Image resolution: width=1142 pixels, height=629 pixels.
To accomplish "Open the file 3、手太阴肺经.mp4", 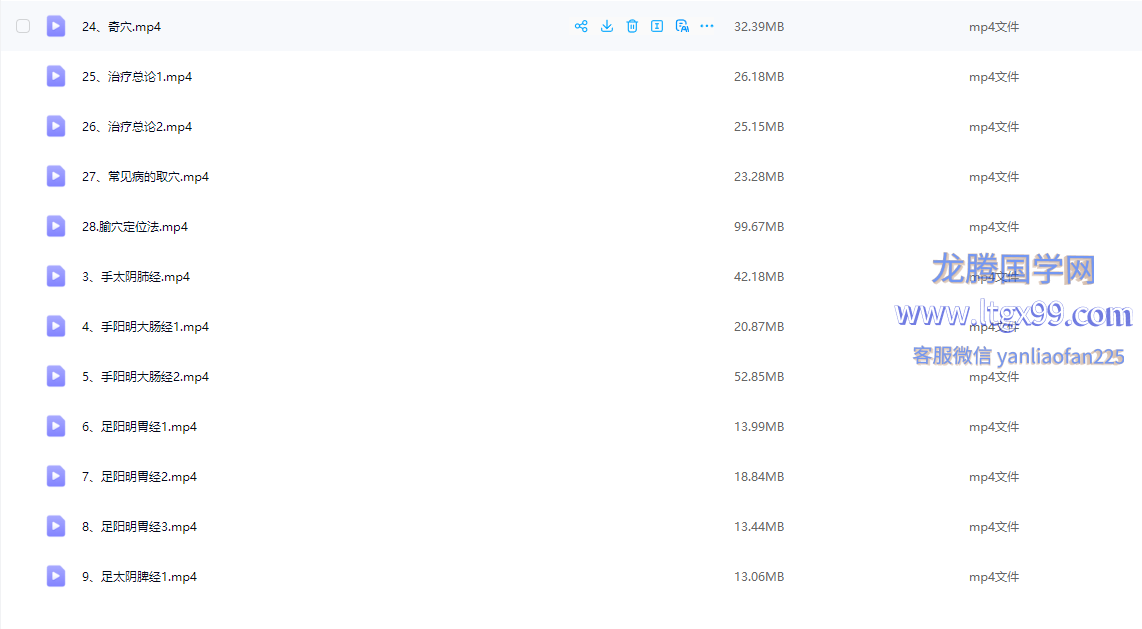I will click(x=136, y=277).
